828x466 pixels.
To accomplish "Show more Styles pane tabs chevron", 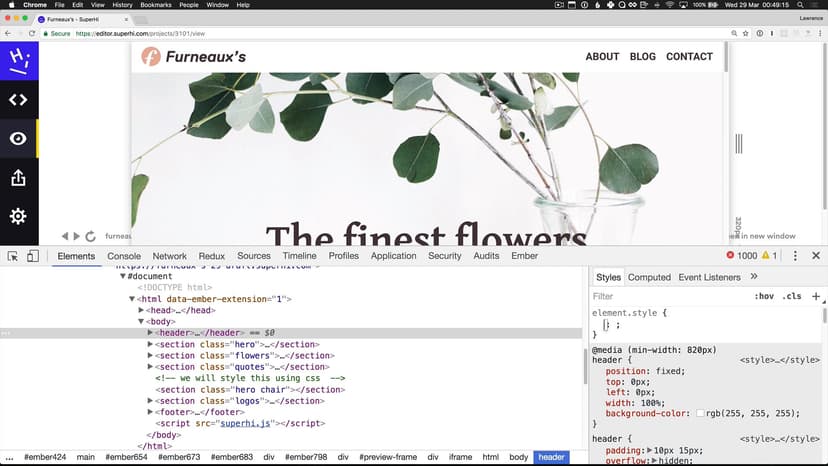I will pyautogui.click(x=753, y=277).
